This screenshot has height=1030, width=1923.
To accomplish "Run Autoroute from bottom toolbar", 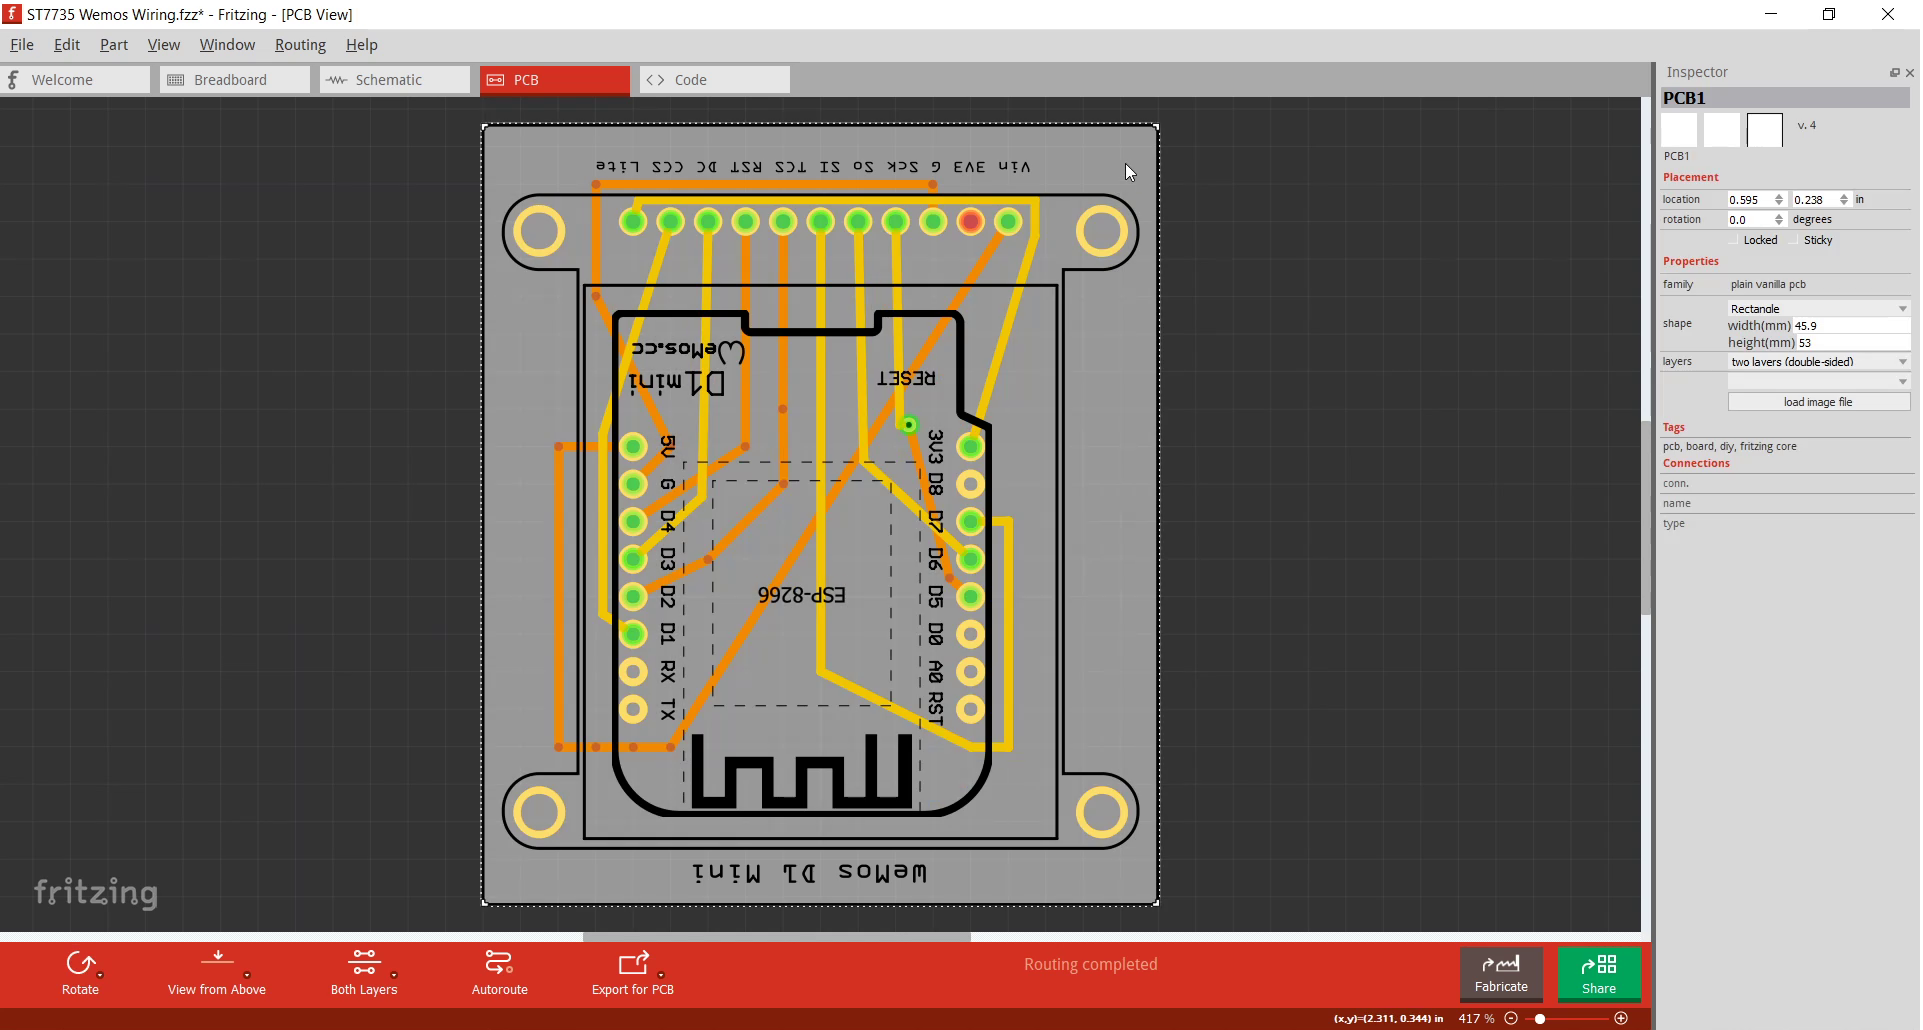I will point(499,973).
